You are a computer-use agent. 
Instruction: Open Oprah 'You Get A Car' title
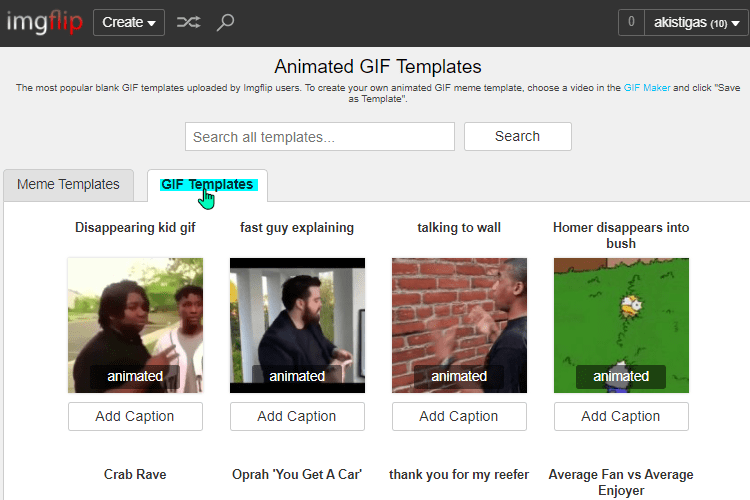pyautogui.click(x=297, y=475)
